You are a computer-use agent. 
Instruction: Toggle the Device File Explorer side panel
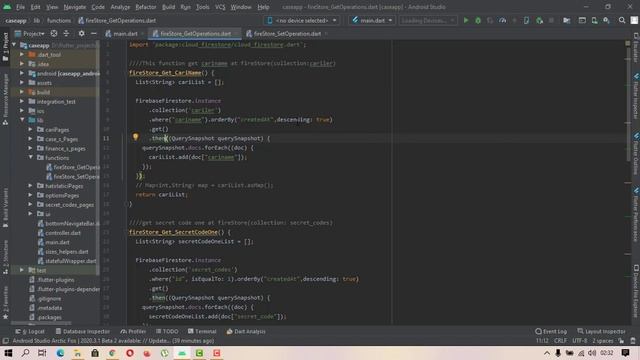click(636, 291)
